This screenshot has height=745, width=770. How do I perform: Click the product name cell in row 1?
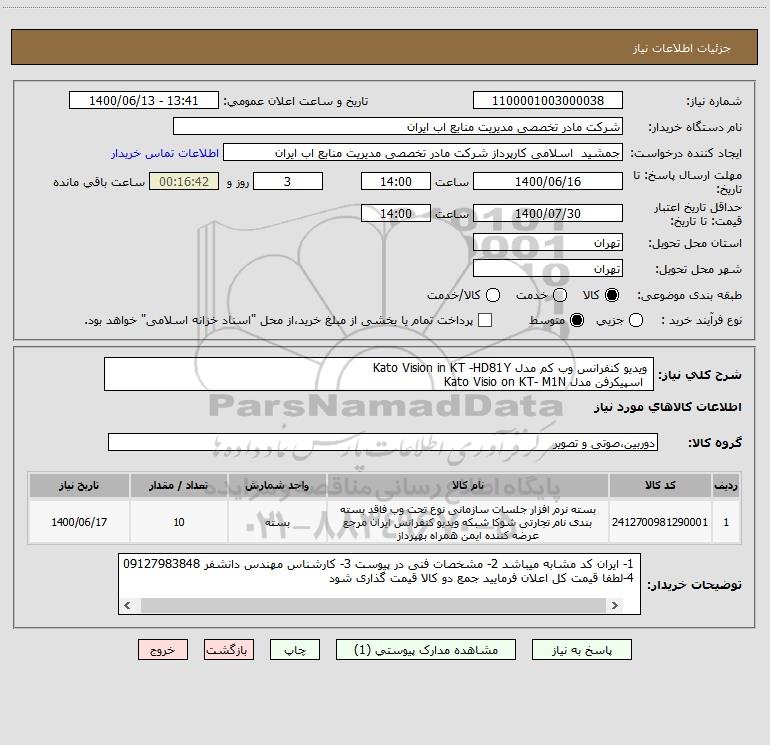click(468, 522)
